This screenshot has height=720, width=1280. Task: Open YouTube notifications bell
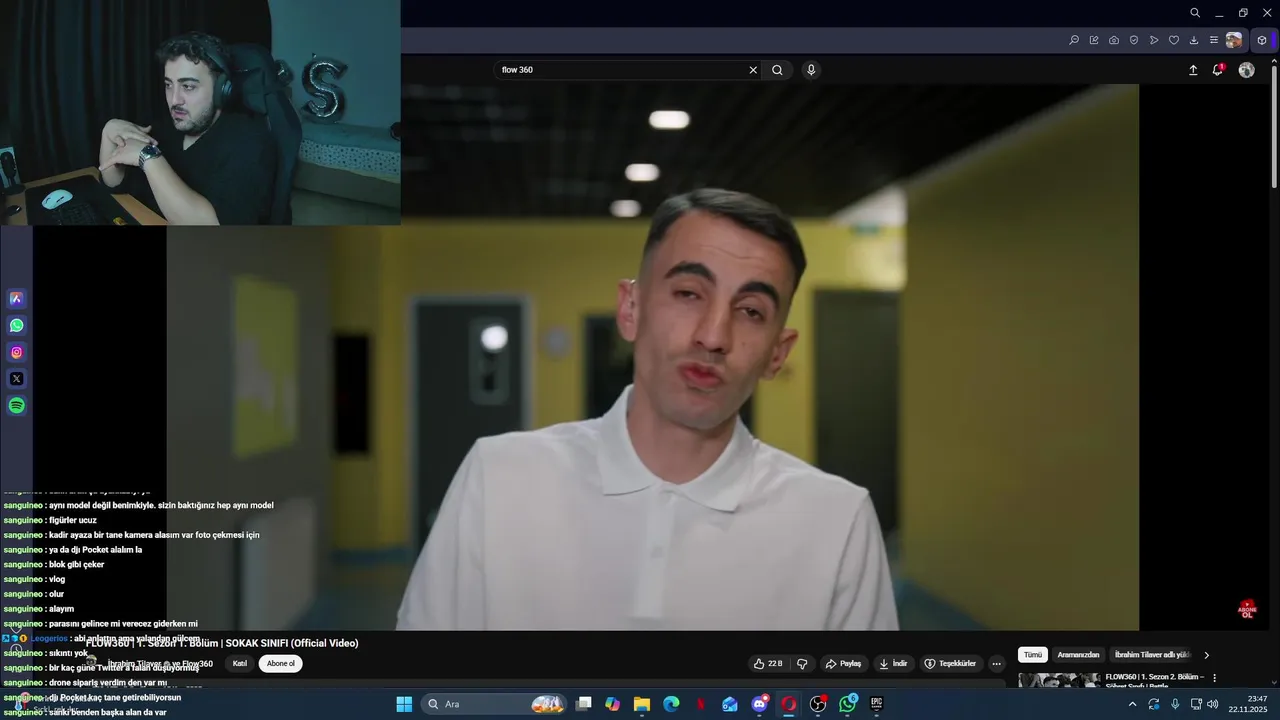(x=1218, y=70)
